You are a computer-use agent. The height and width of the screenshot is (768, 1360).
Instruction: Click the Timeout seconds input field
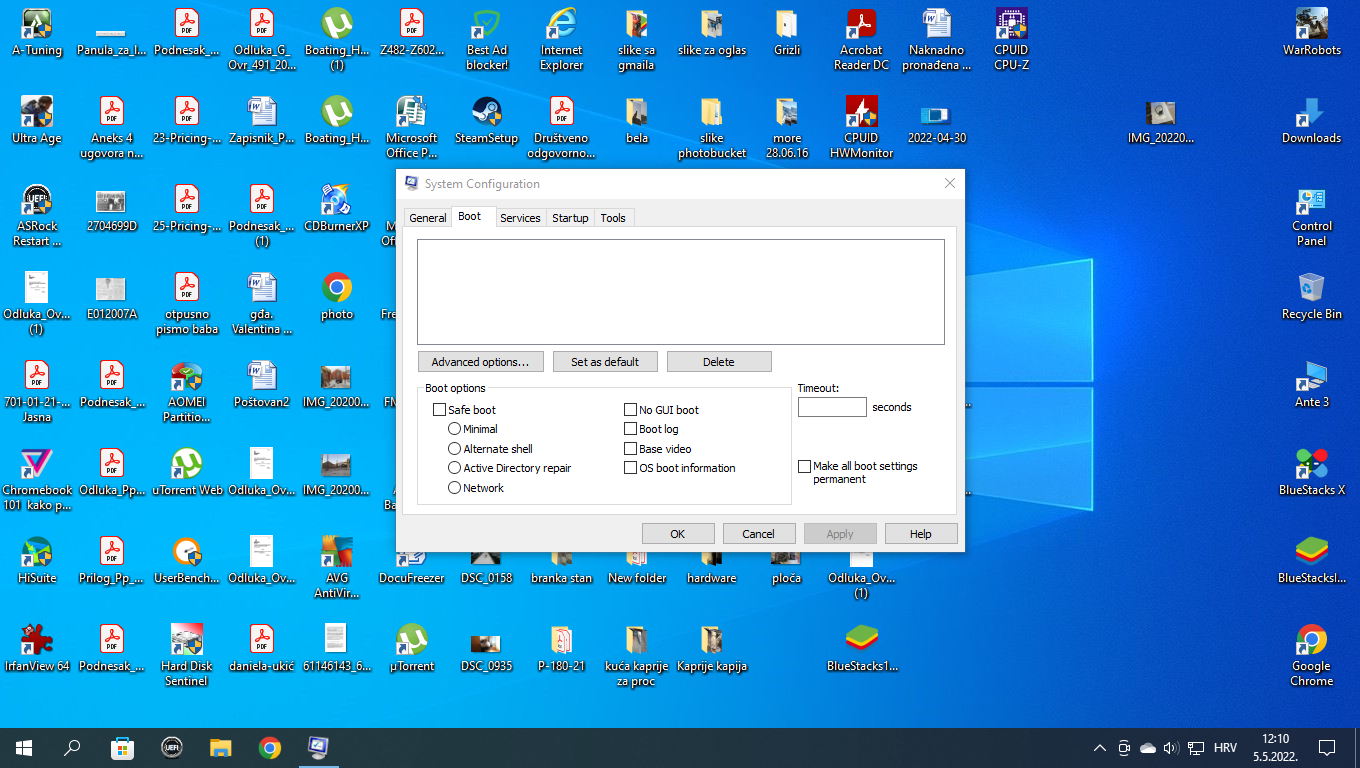(x=831, y=407)
